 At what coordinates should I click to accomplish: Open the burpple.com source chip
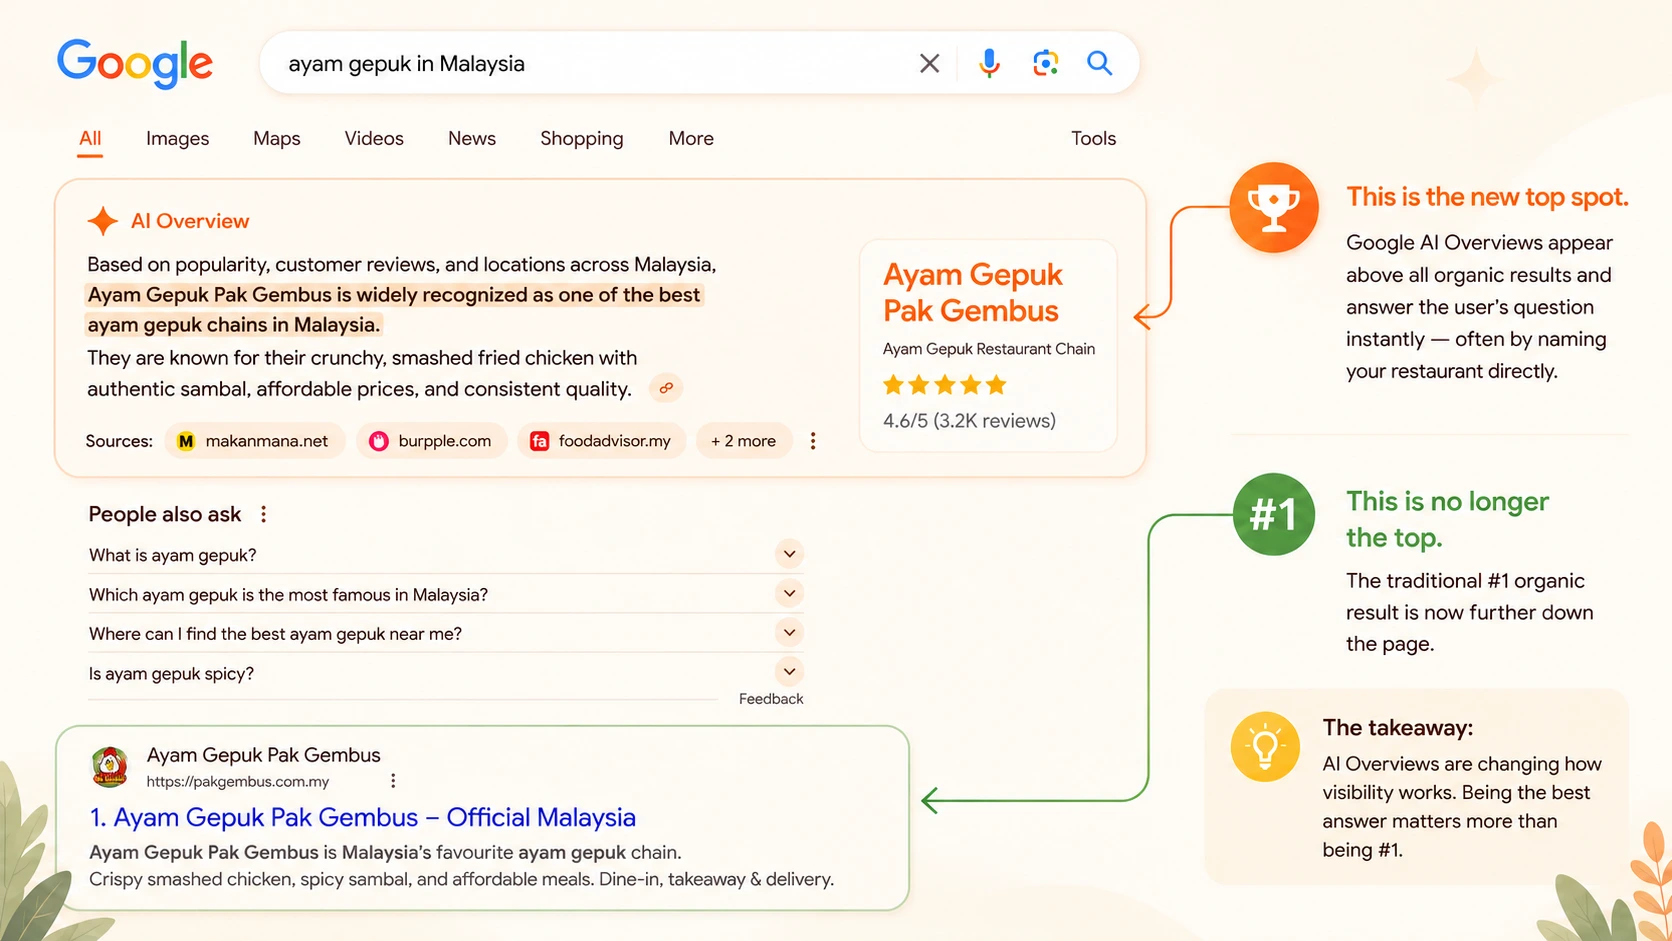point(432,441)
